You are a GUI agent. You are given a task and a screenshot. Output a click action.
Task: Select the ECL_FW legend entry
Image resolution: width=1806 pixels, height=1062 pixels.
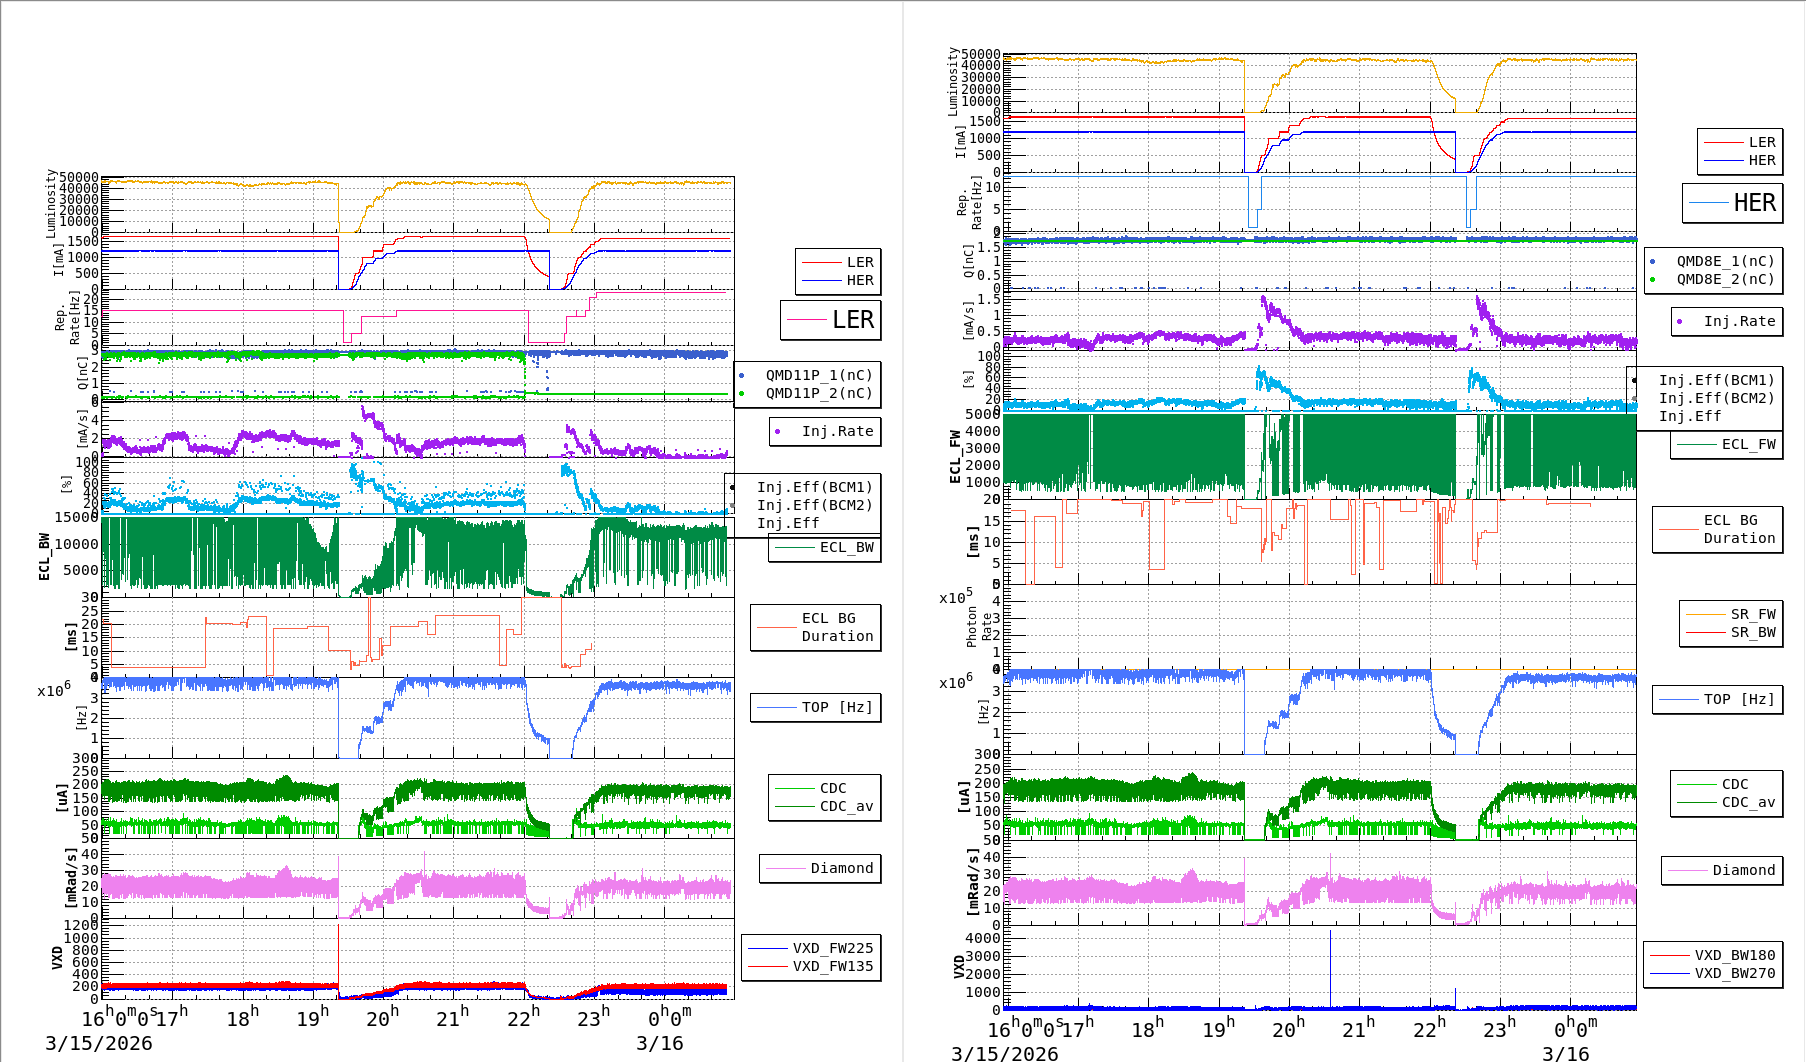1747,444
